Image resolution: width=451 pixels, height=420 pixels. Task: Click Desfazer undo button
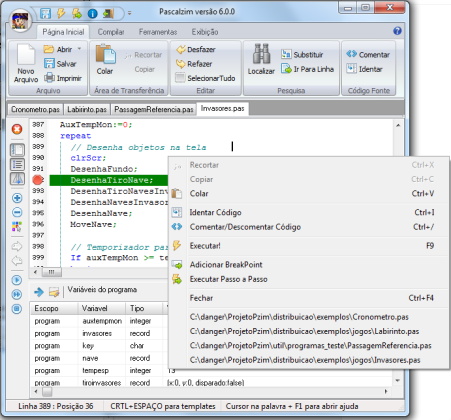pos(196,49)
